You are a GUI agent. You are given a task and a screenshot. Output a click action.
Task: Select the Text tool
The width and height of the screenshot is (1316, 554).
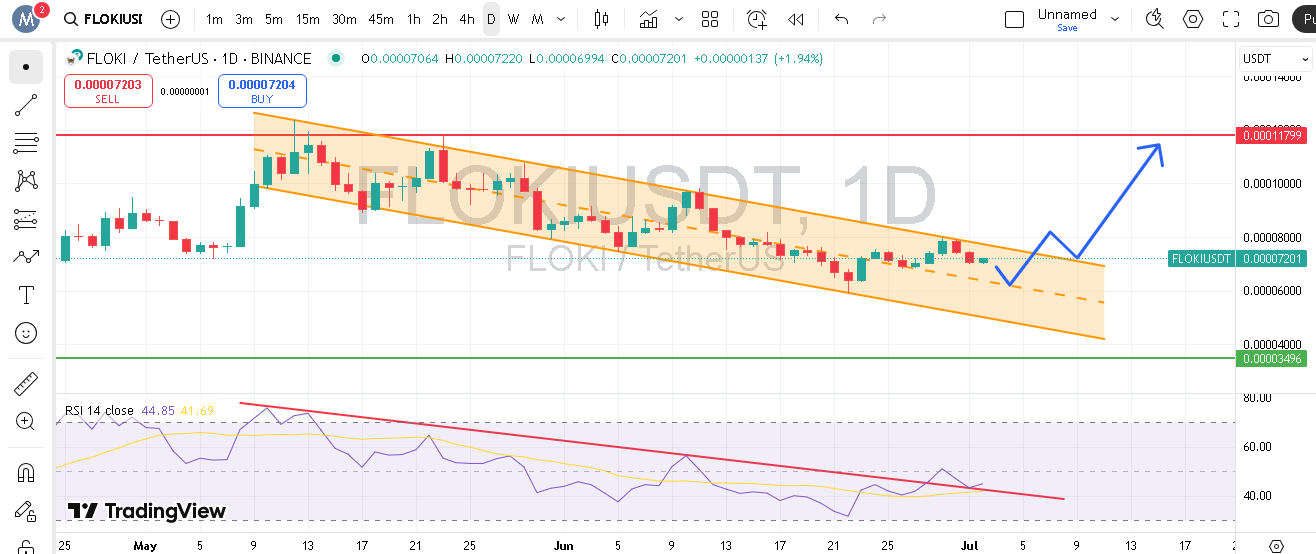point(26,295)
